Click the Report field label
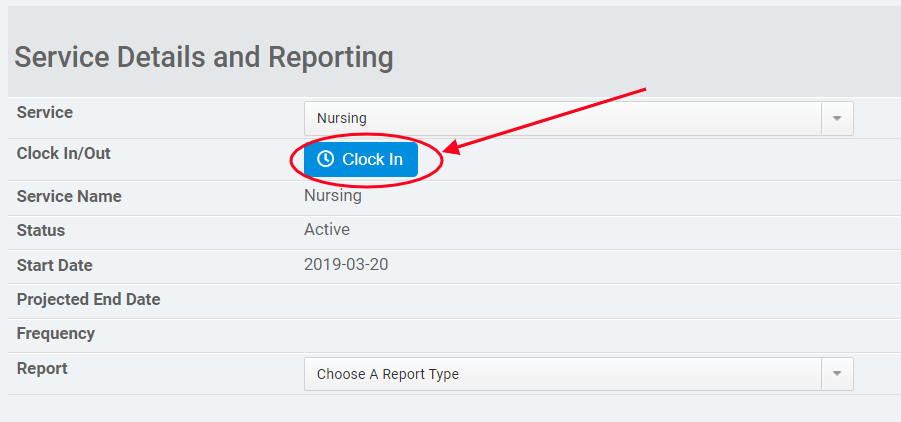Image resolution: width=901 pixels, height=422 pixels. pos(42,369)
